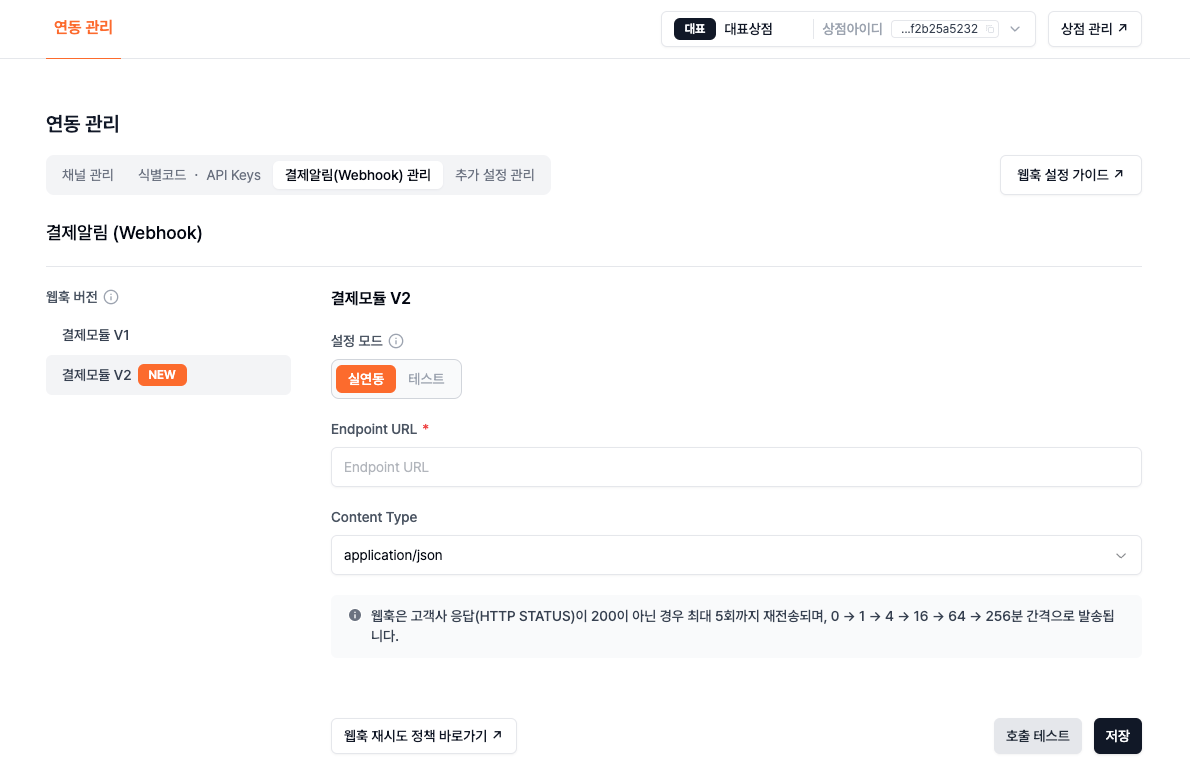Click the copy icon beside store ID
The width and height of the screenshot is (1190, 778).
(x=990, y=29)
